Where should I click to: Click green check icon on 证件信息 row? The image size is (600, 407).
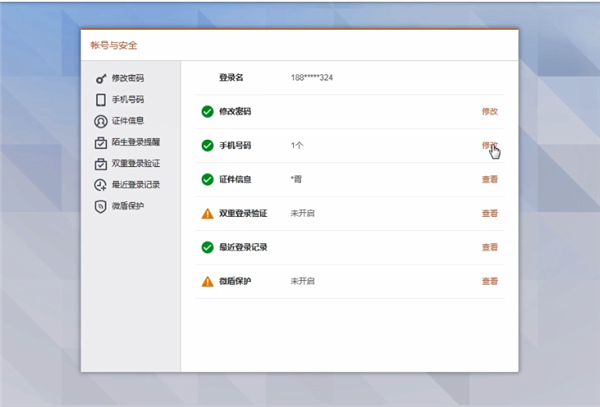coord(207,179)
